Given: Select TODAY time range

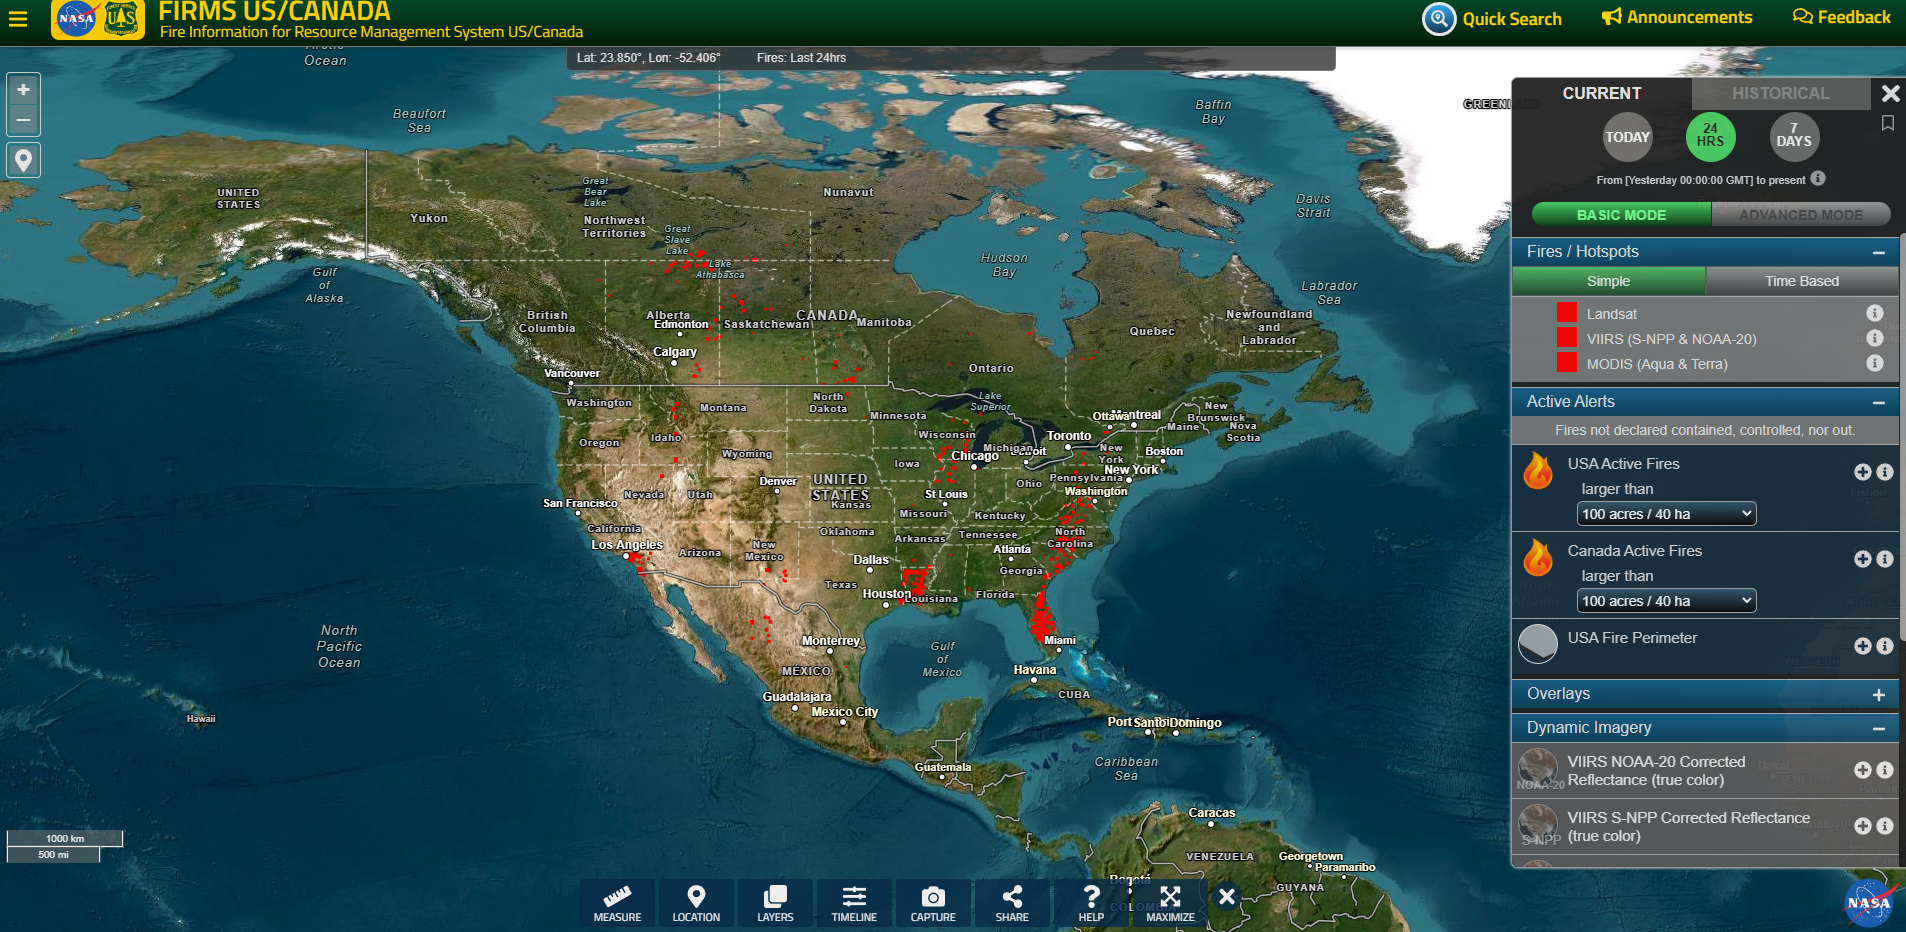Looking at the screenshot, I should pyautogui.click(x=1627, y=138).
